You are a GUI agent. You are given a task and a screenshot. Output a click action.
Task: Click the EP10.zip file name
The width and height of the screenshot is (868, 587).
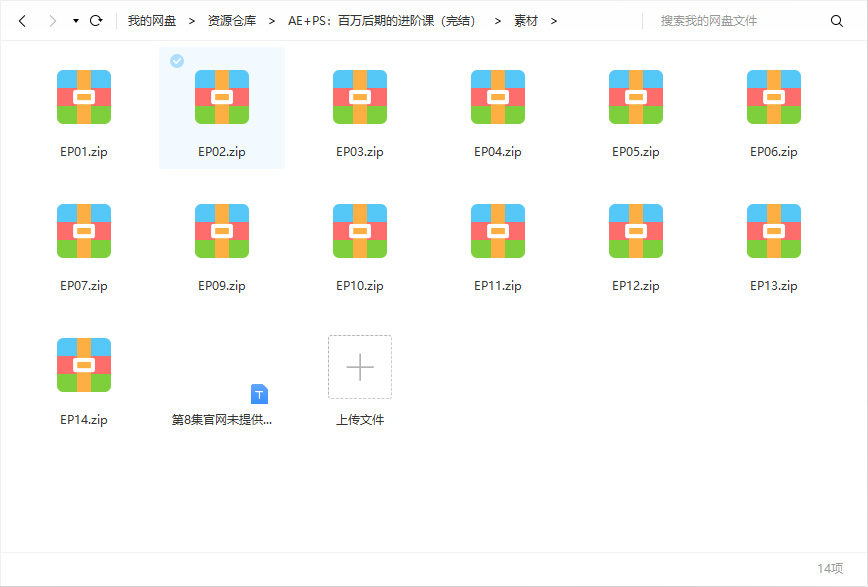tap(360, 286)
